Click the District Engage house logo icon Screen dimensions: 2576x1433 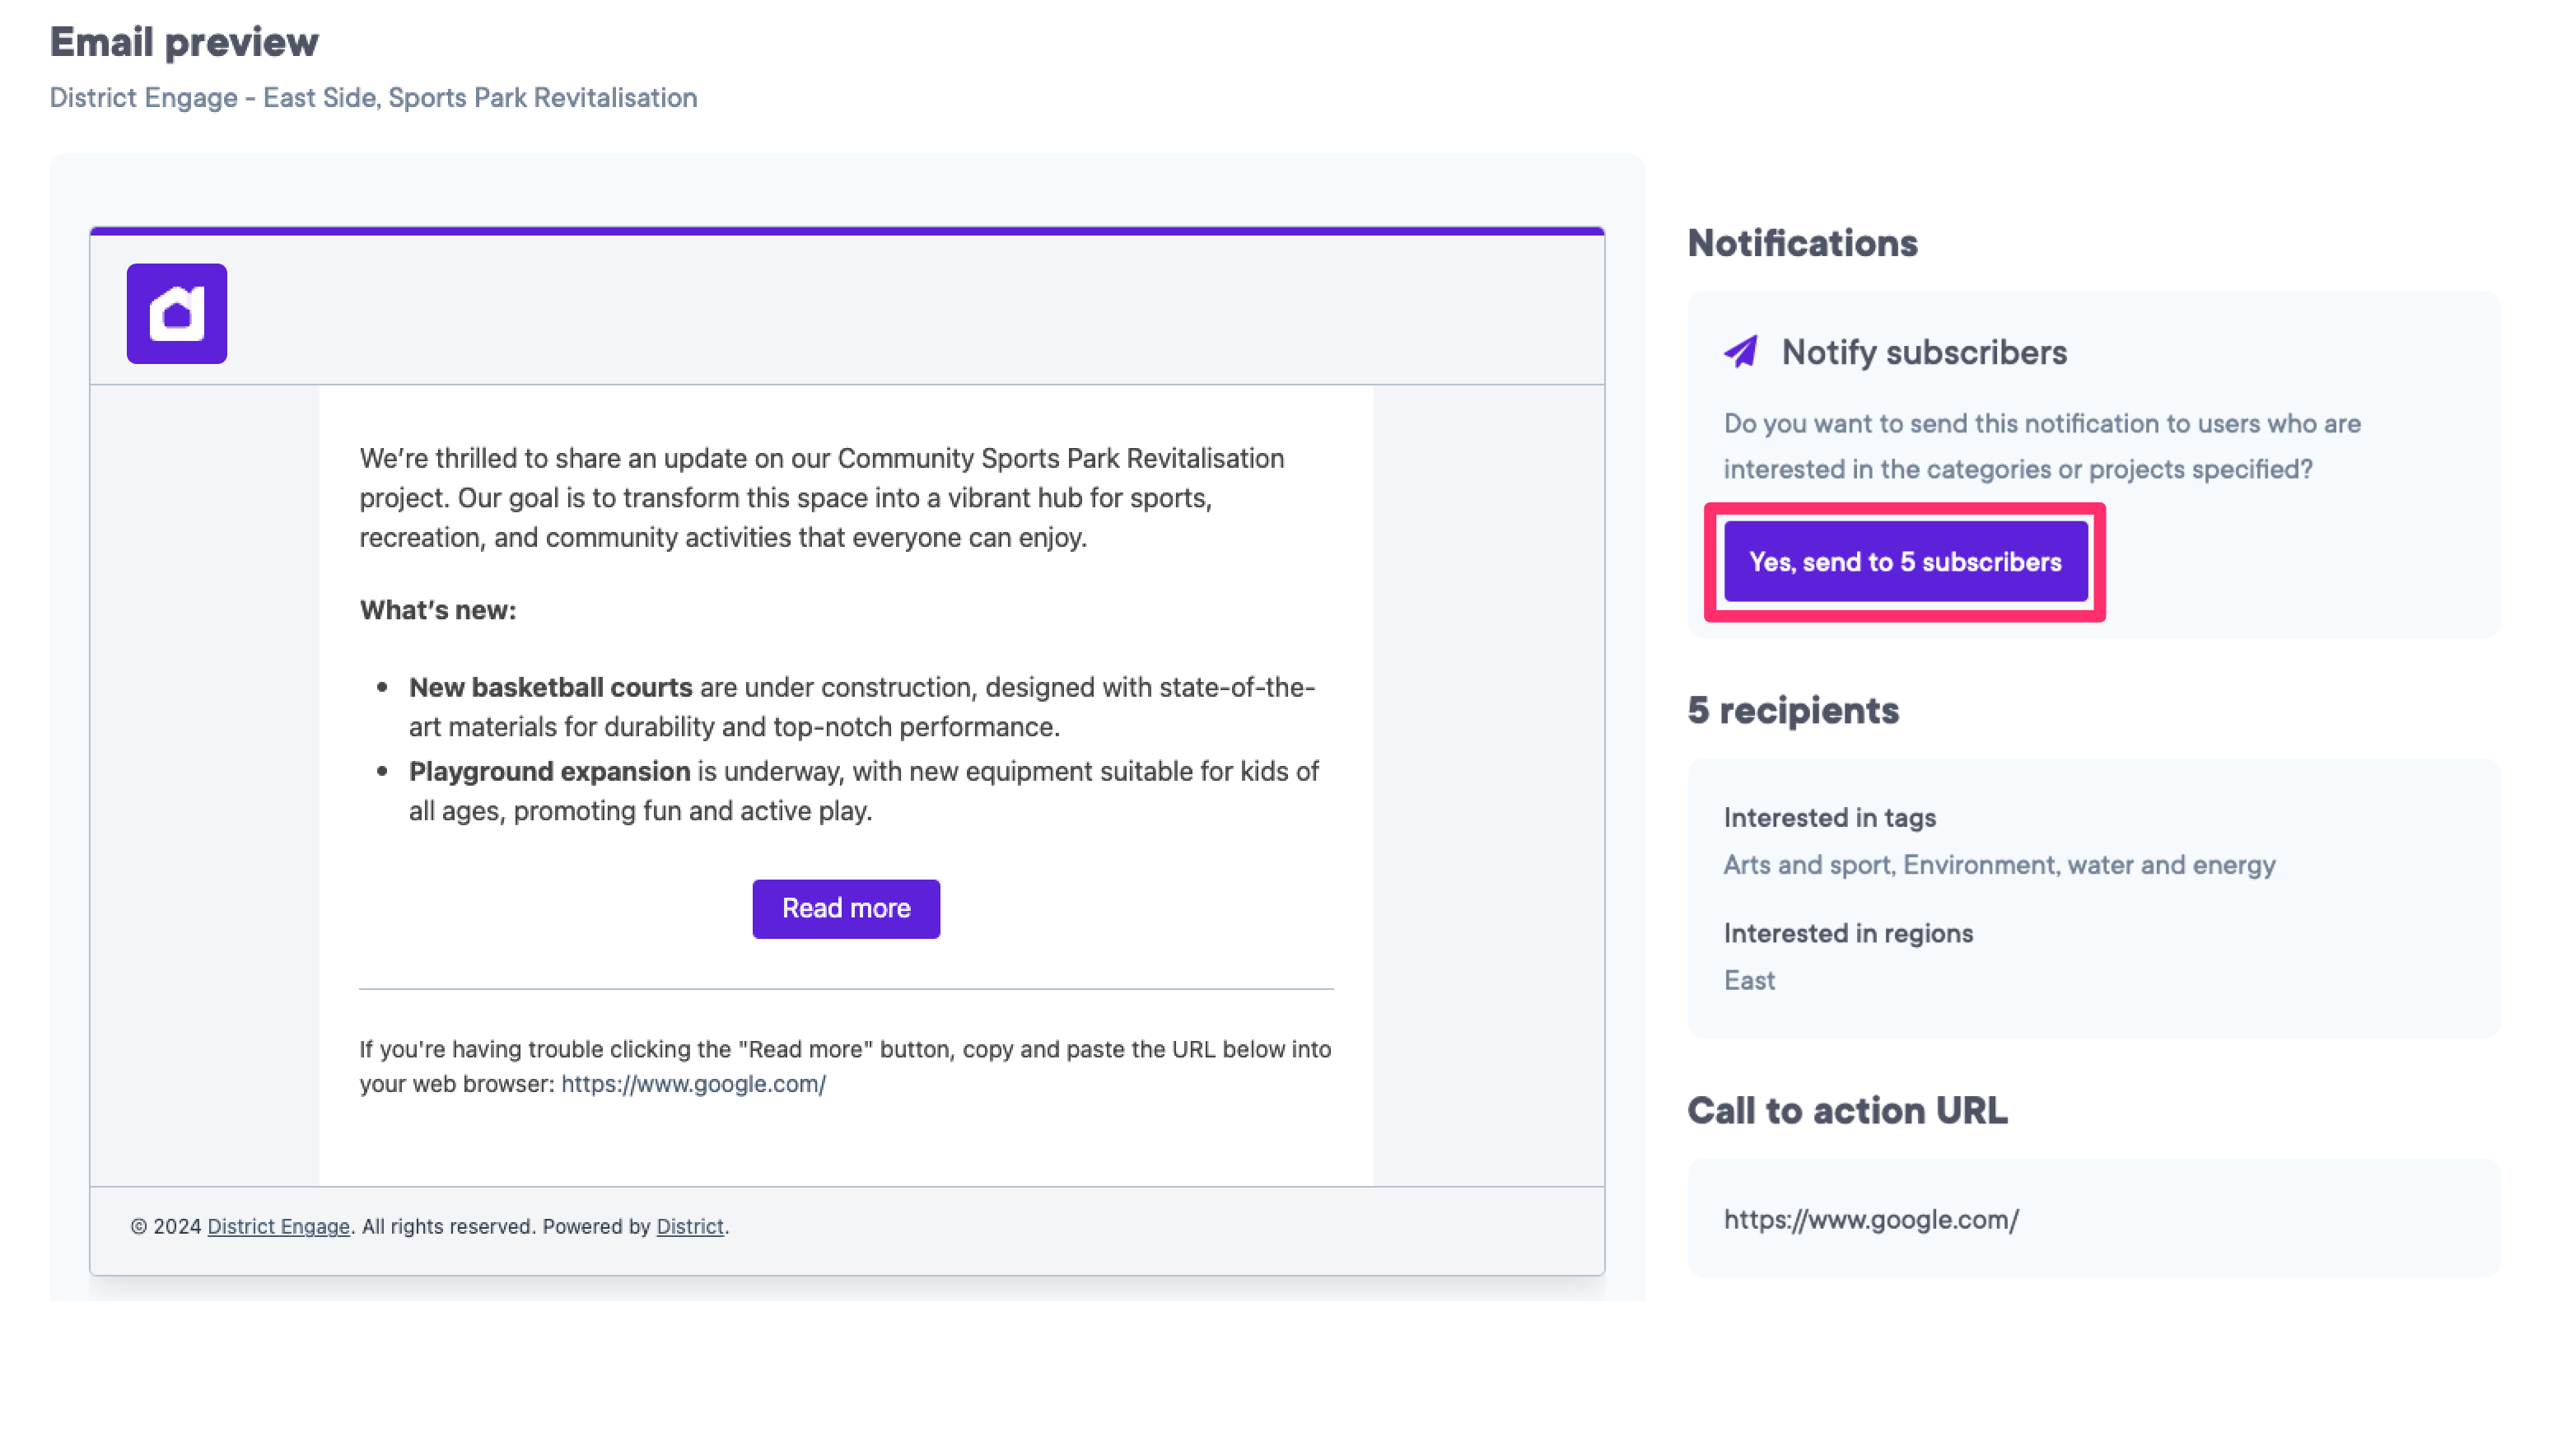point(177,314)
